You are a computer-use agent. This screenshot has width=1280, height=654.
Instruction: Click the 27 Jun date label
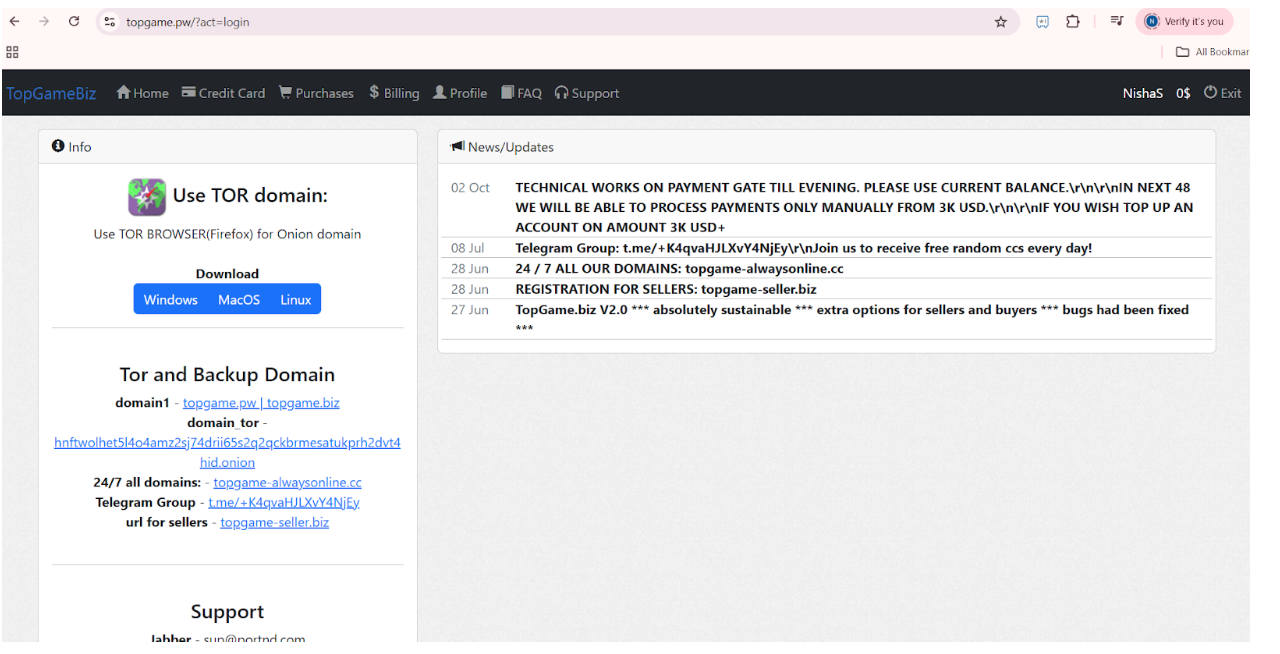470,310
